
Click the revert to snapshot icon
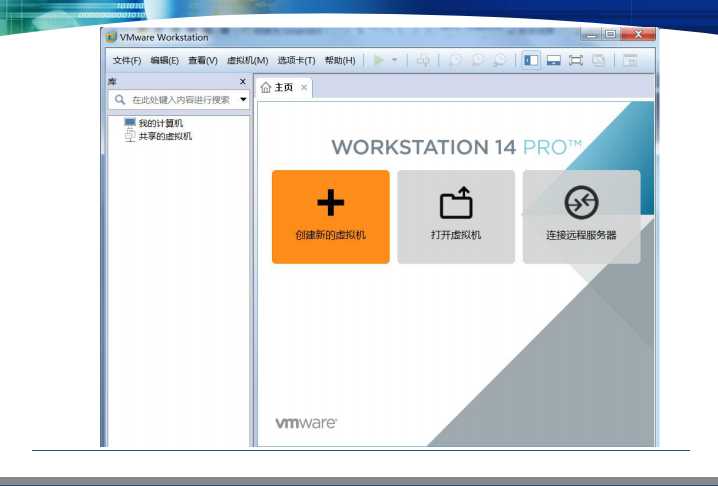pyautogui.click(x=477, y=60)
